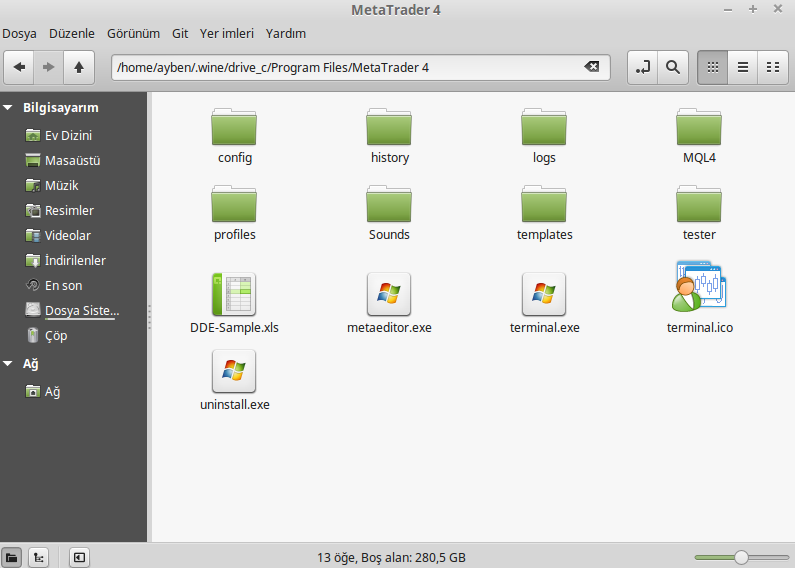Switch to compact view

coord(773,67)
